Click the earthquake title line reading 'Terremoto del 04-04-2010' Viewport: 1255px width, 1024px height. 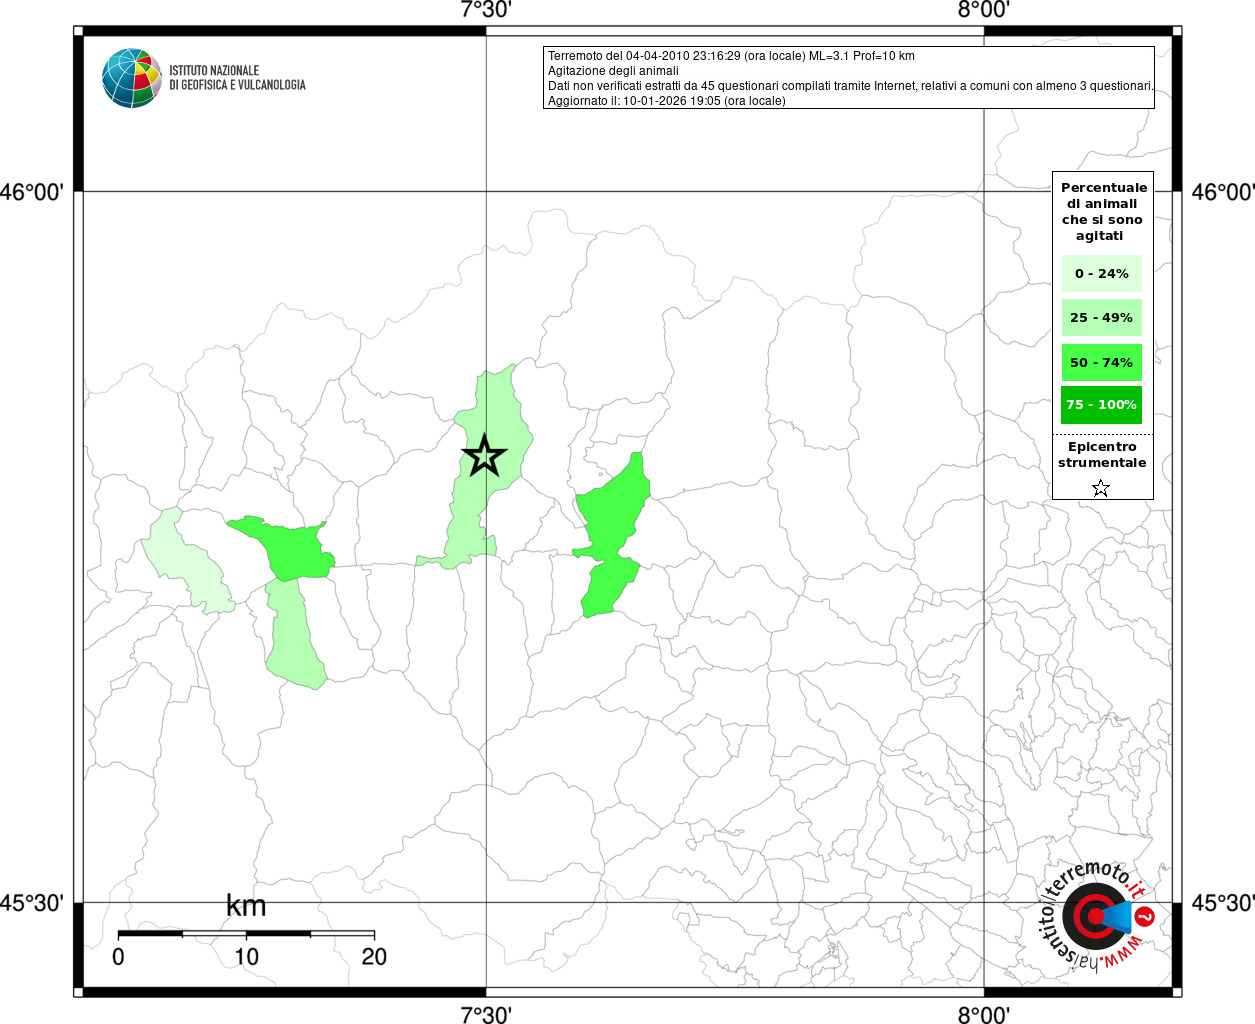730,56
